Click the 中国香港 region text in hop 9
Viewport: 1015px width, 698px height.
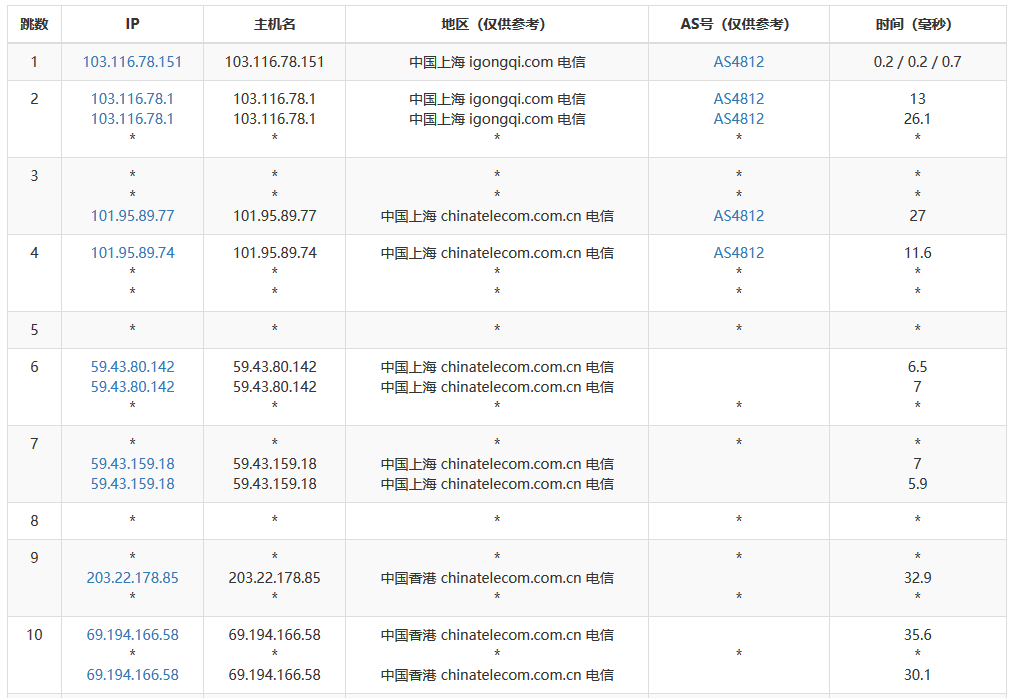point(408,578)
